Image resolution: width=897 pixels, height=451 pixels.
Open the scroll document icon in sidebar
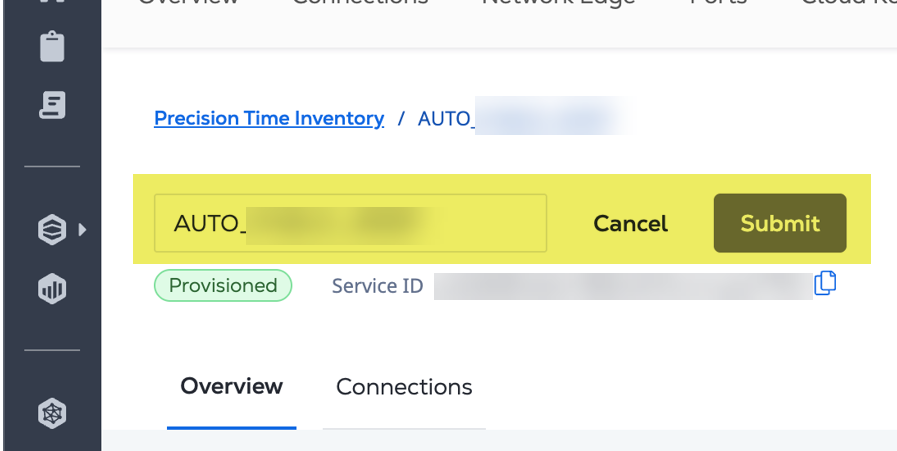(52, 105)
